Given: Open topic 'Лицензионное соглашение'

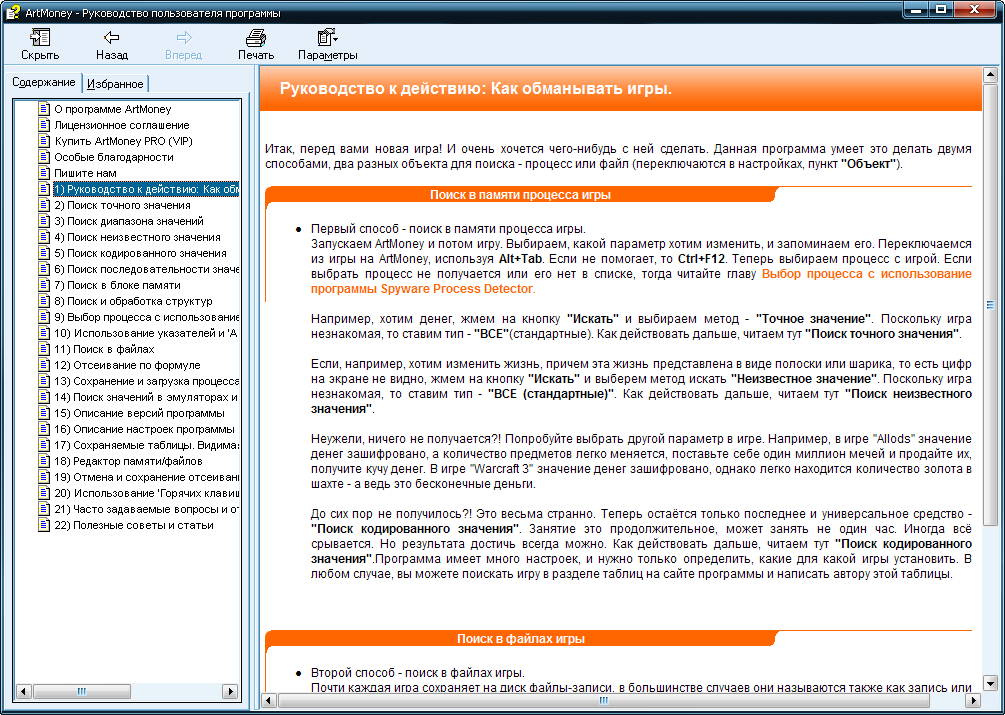Looking at the screenshot, I should [x=122, y=125].
